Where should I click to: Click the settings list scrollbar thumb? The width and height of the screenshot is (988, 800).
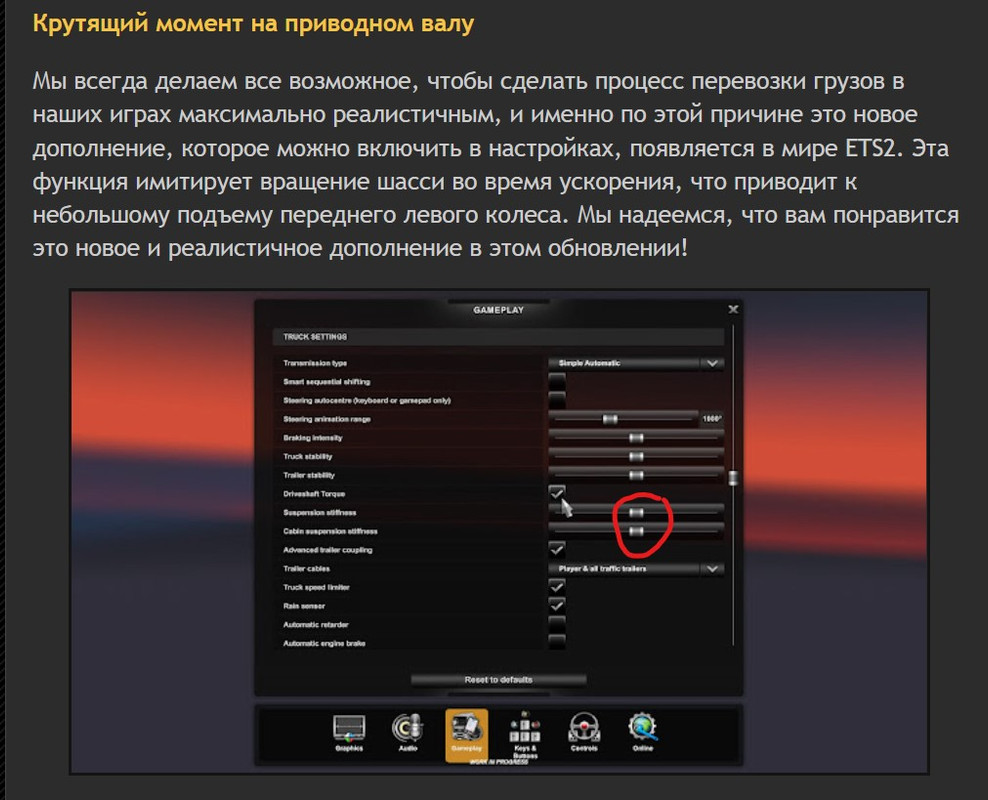(733, 477)
